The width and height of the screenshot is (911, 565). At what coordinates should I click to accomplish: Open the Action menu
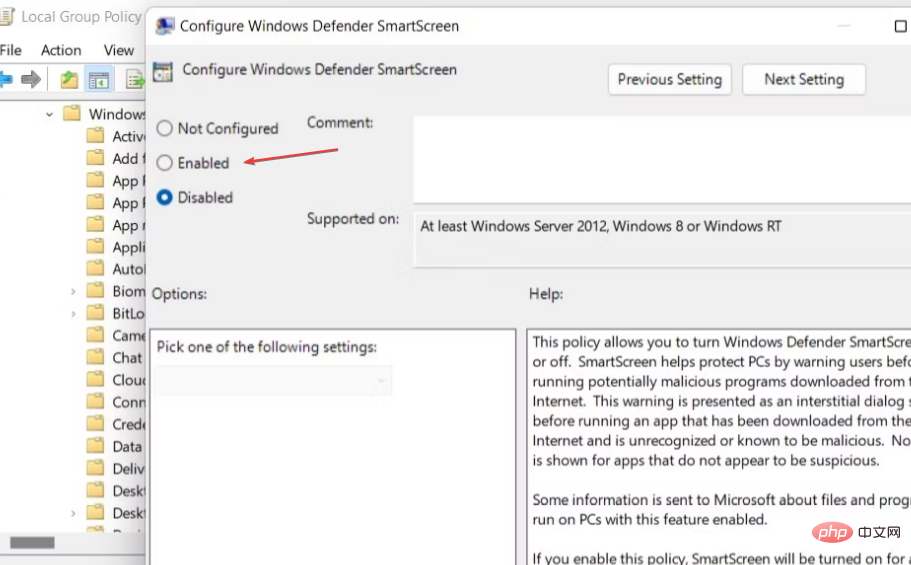61,51
